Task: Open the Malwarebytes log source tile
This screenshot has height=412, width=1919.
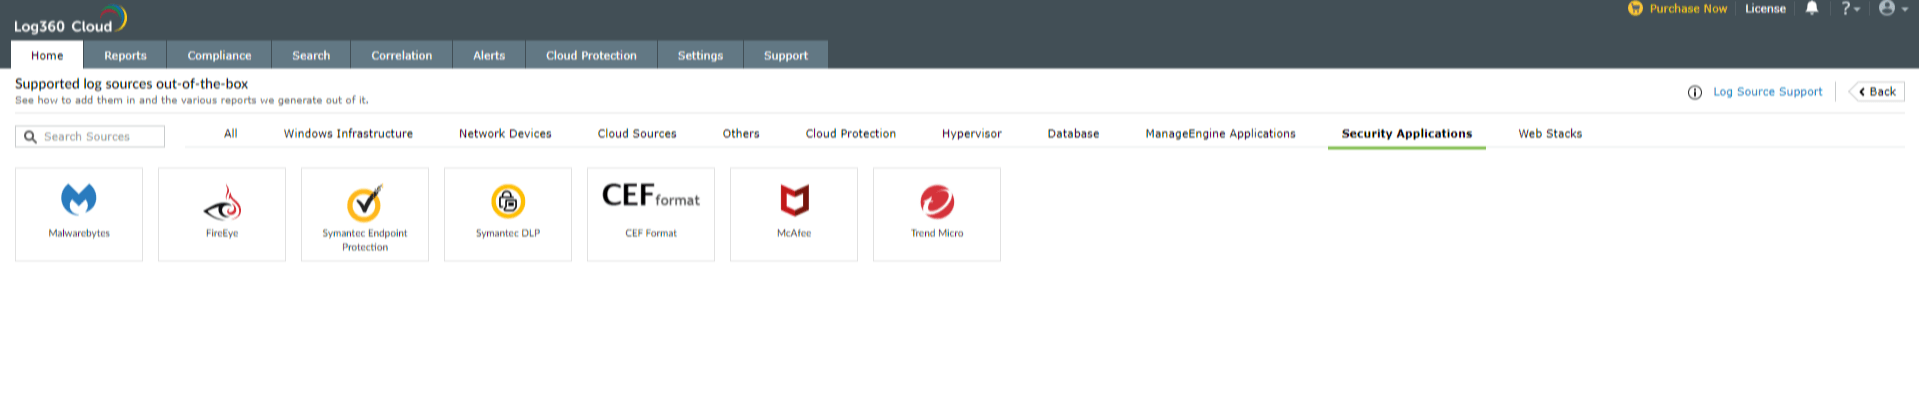Action: click(x=79, y=214)
